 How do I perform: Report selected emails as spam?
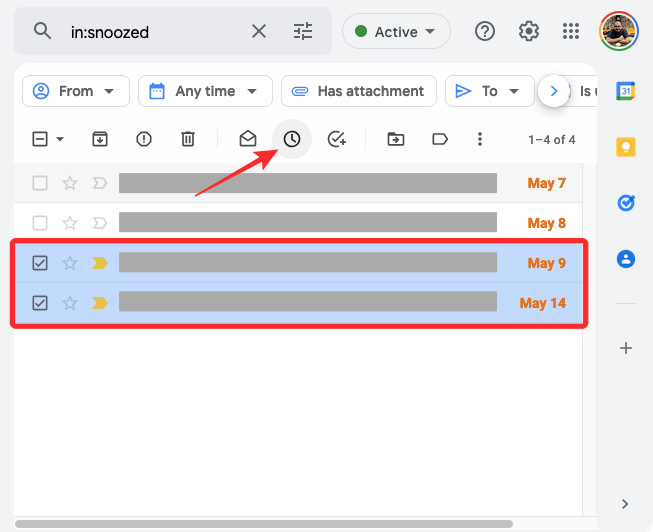[x=144, y=139]
